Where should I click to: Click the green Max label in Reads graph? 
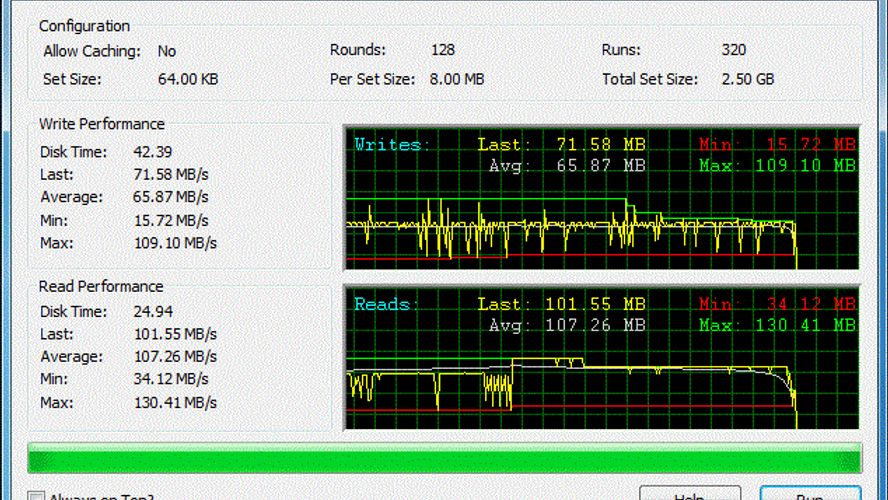coord(716,325)
